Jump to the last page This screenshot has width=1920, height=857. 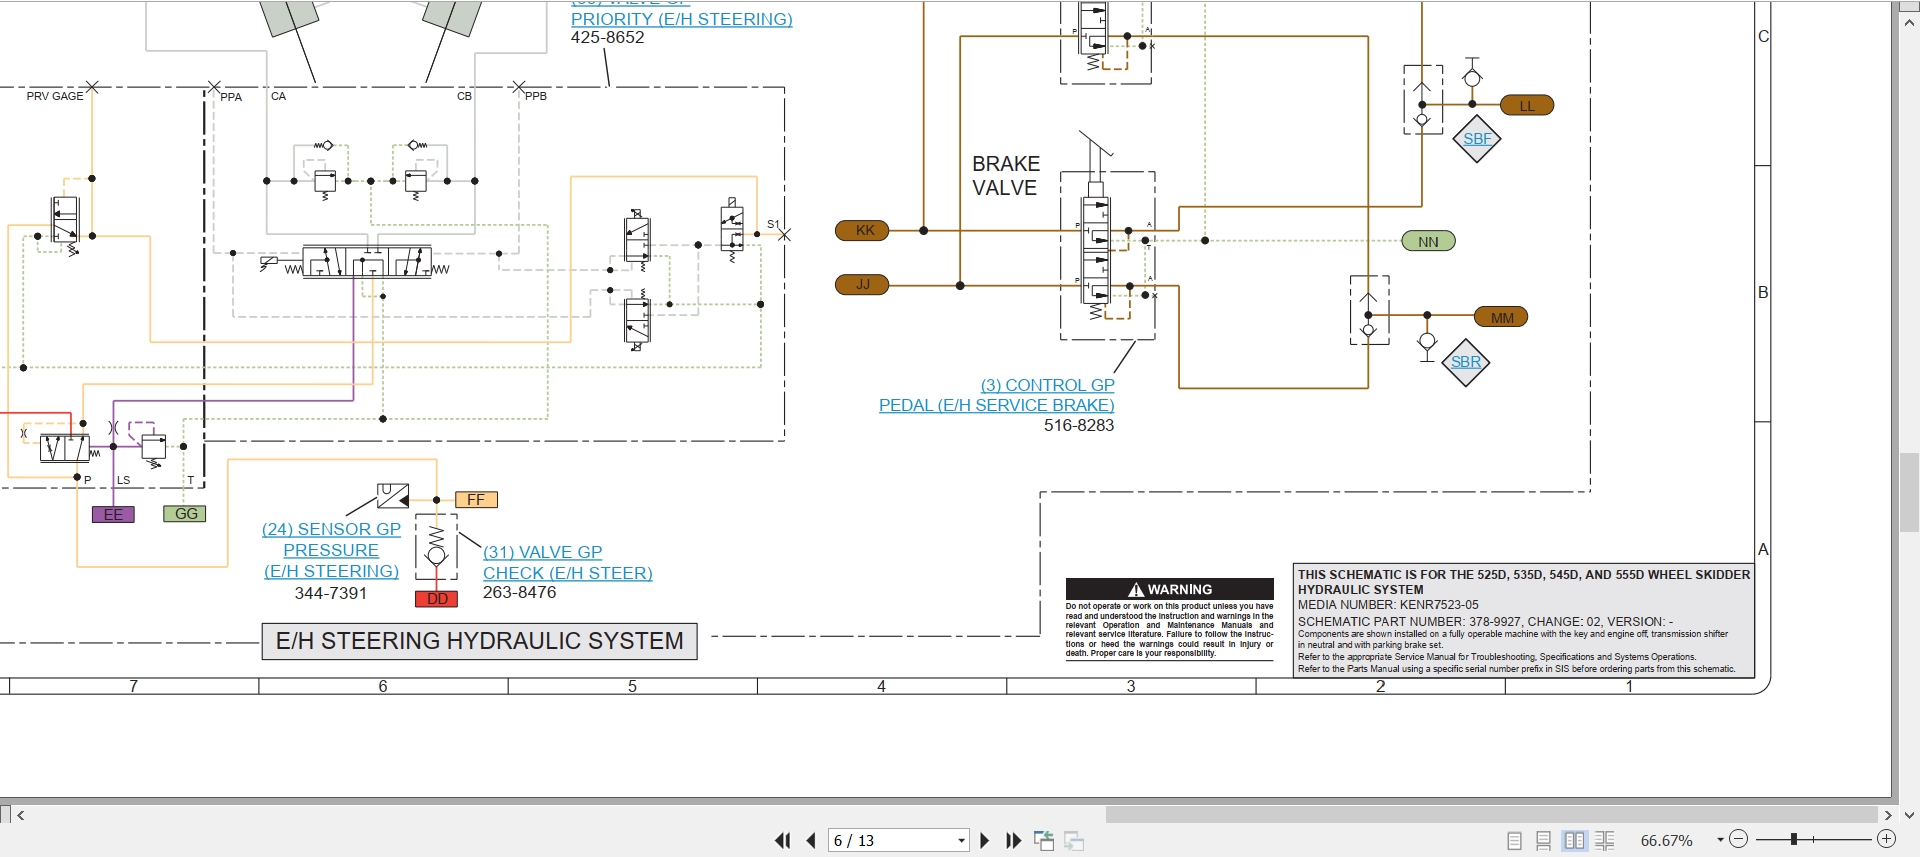1013,841
